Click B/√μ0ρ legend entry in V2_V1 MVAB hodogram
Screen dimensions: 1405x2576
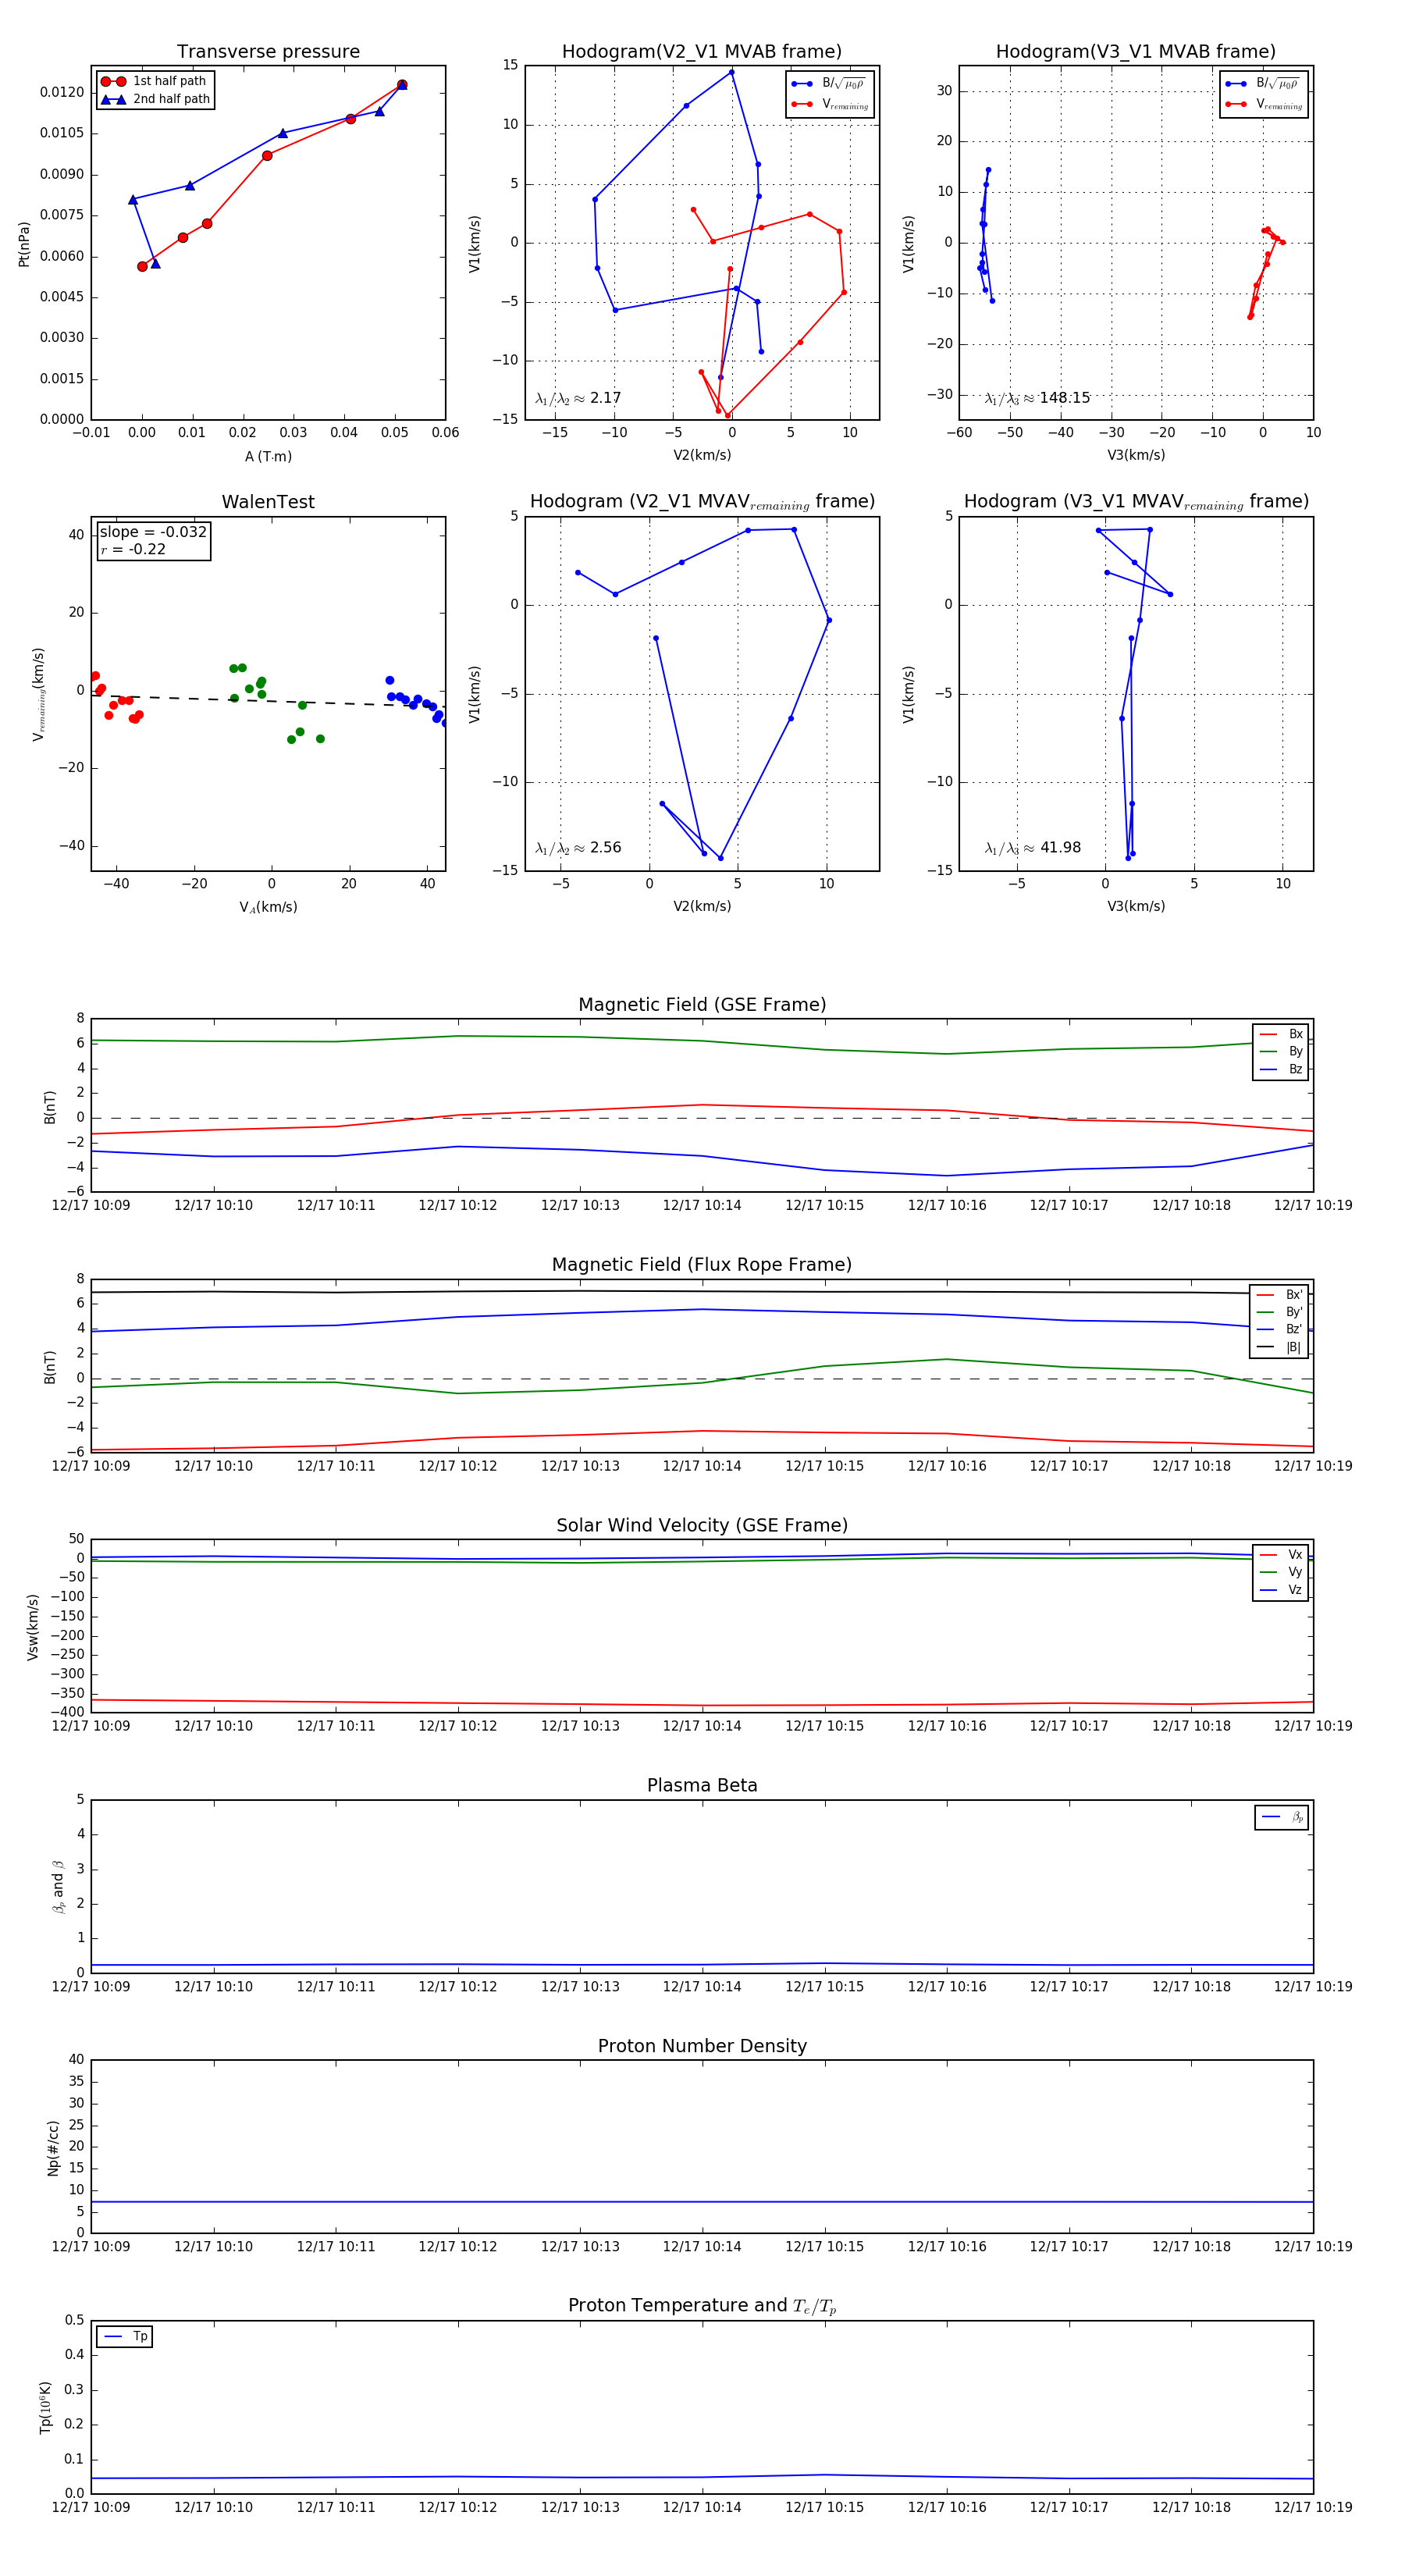click(x=829, y=84)
